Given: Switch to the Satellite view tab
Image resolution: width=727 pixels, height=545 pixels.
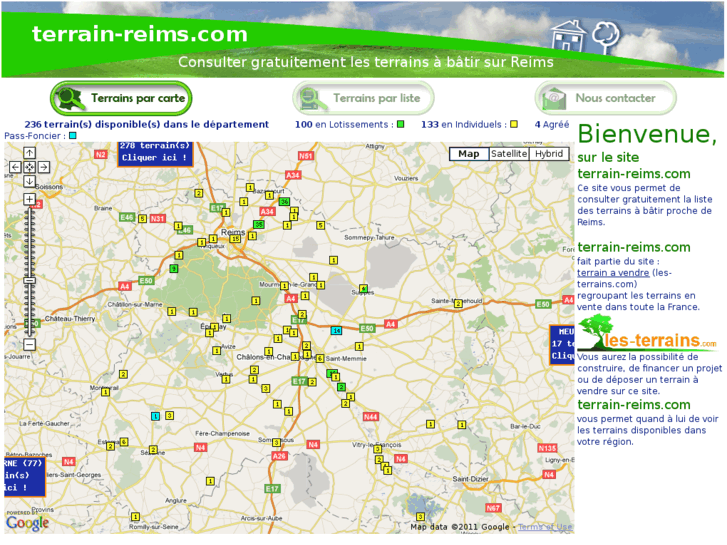Looking at the screenshot, I should 509,154.
